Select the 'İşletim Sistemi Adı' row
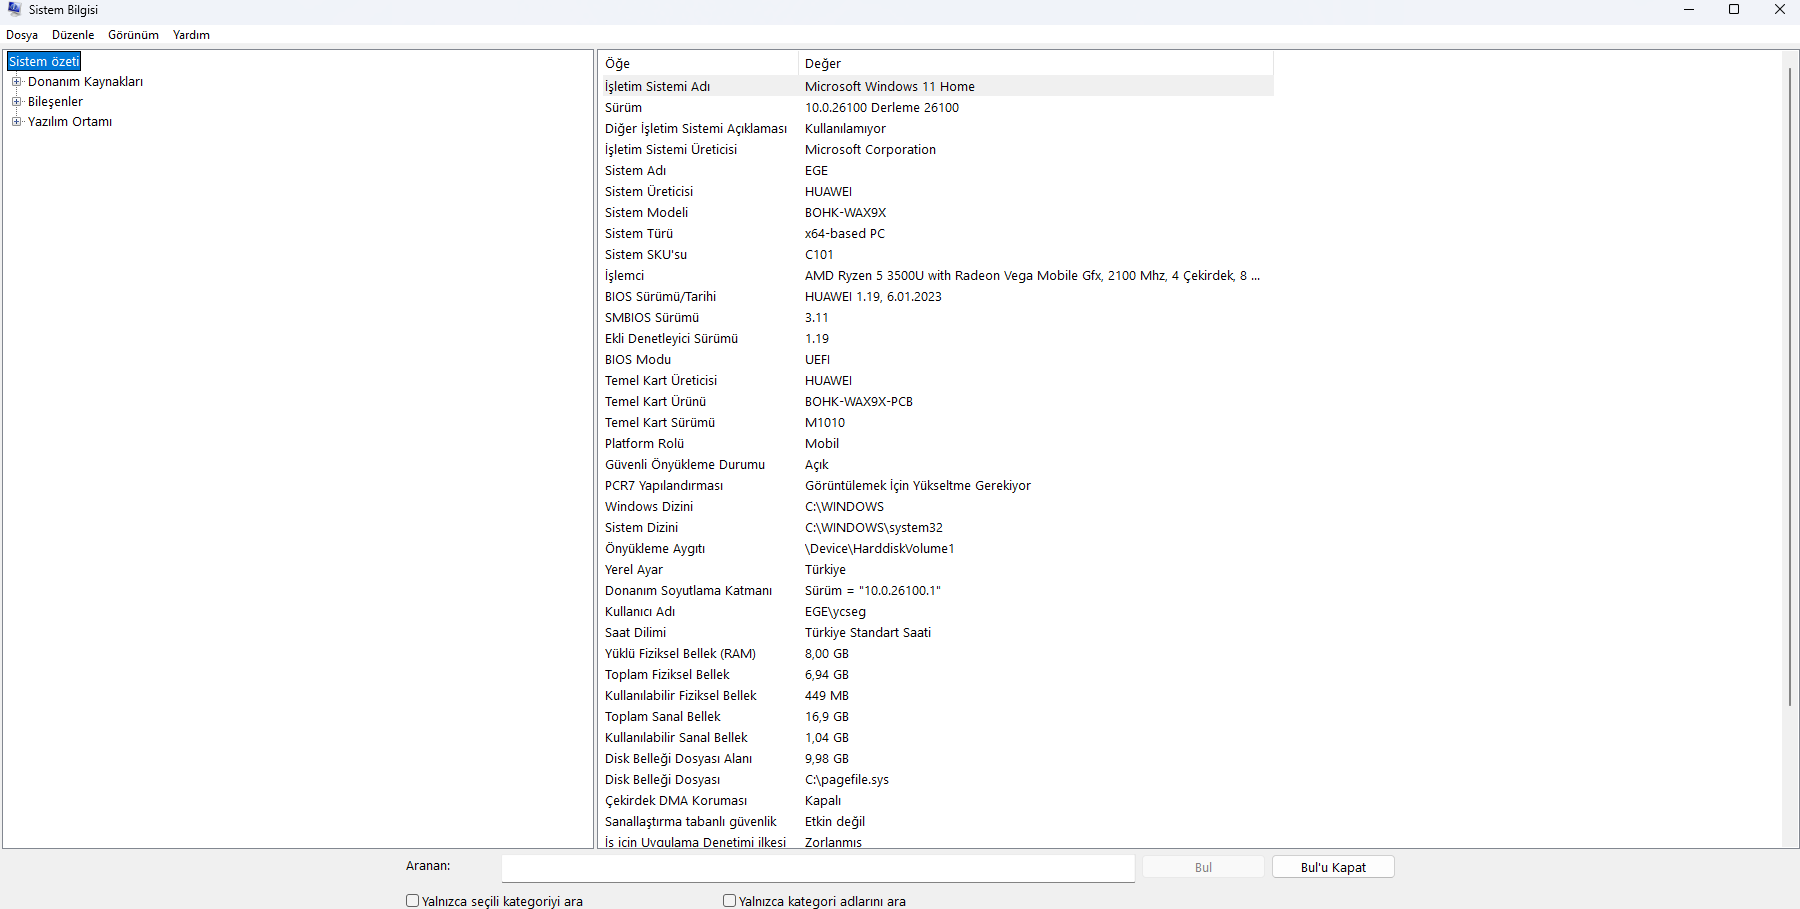The image size is (1800, 909). pos(936,87)
